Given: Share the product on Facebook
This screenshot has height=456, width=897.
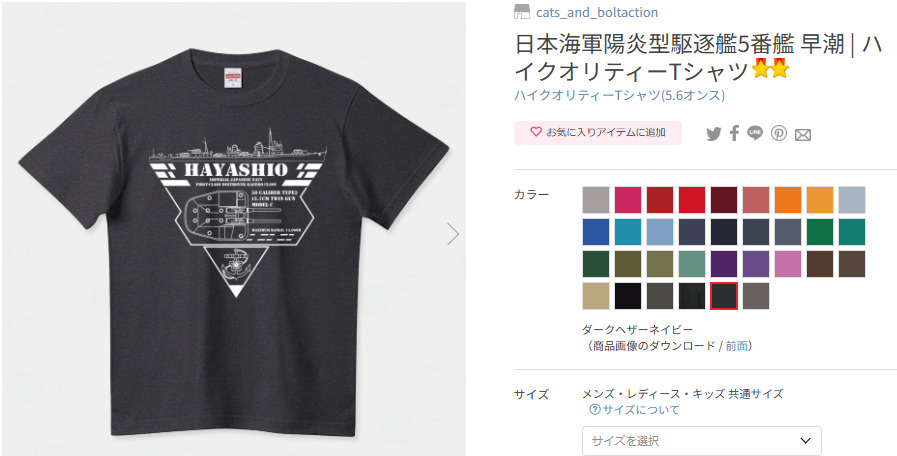Looking at the screenshot, I should [734, 133].
